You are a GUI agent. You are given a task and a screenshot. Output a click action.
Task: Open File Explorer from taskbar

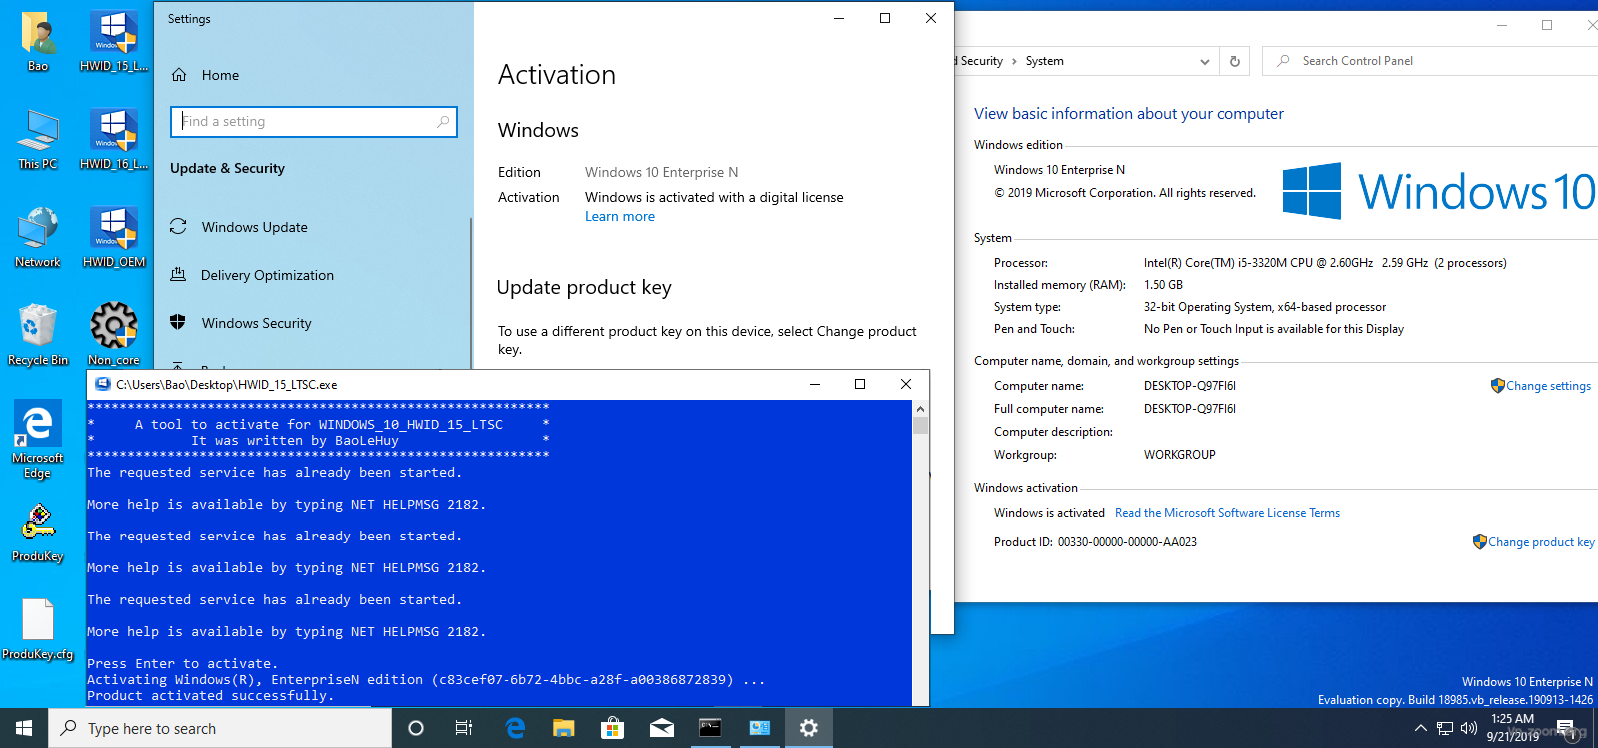(x=564, y=728)
